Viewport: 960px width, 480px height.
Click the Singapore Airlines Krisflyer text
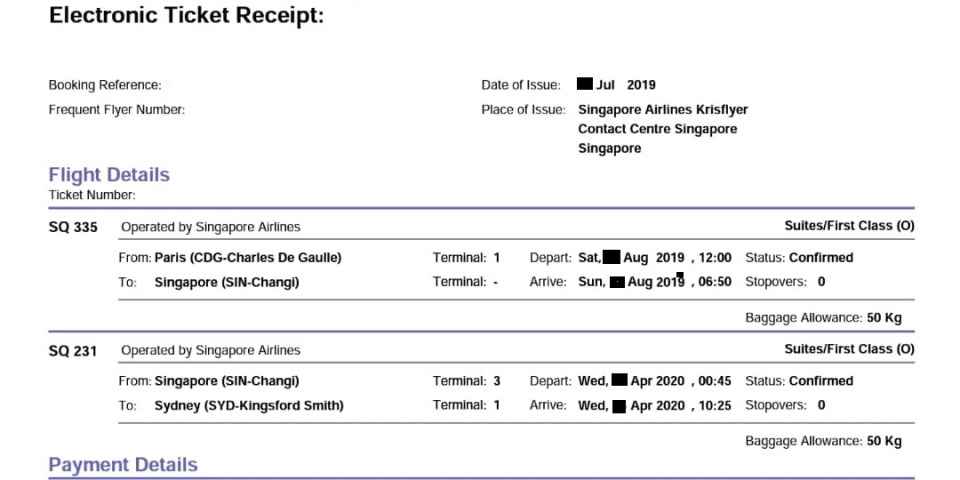click(x=663, y=110)
